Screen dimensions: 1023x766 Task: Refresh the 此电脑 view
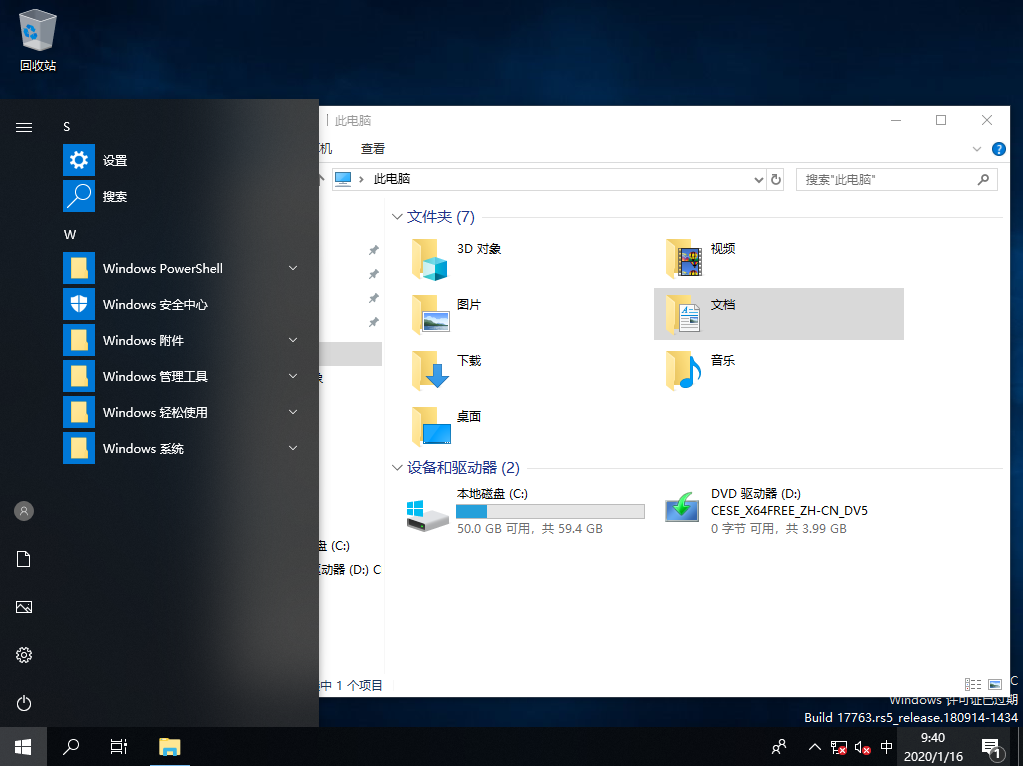776,179
